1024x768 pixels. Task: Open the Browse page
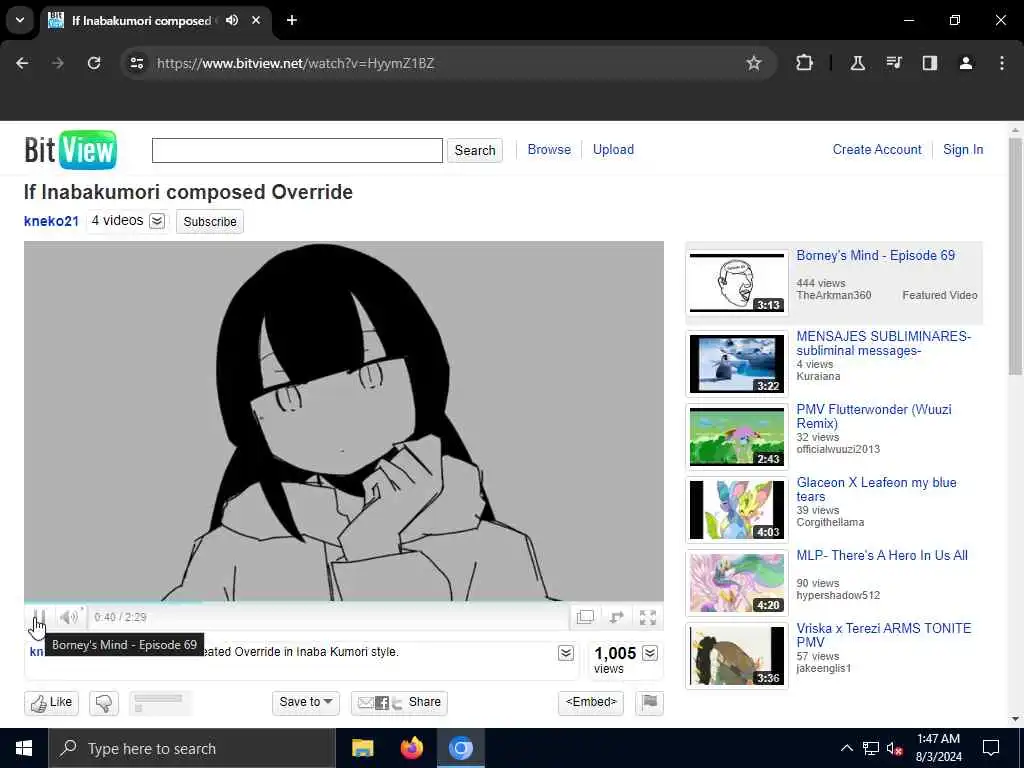549,150
